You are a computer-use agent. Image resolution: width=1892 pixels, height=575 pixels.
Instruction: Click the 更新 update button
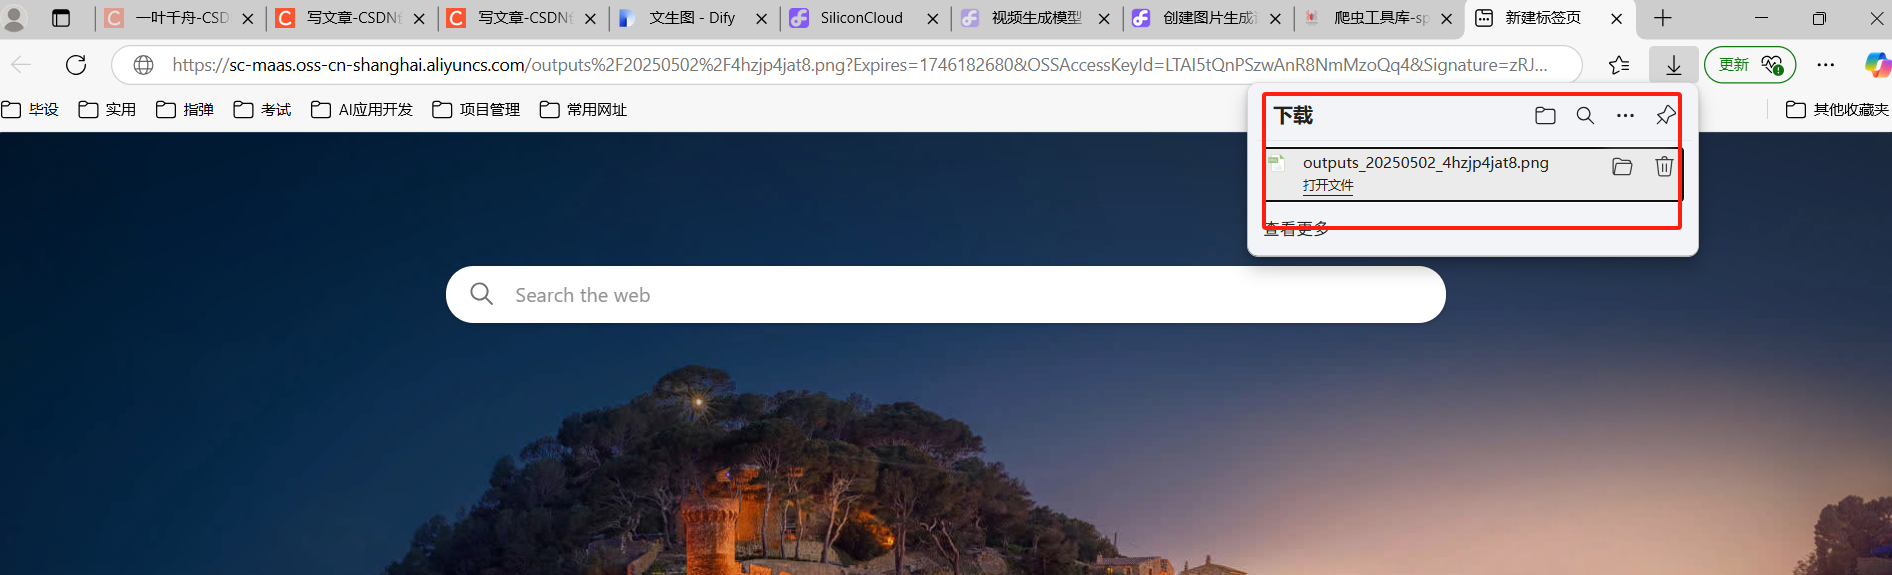coord(1750,65)
